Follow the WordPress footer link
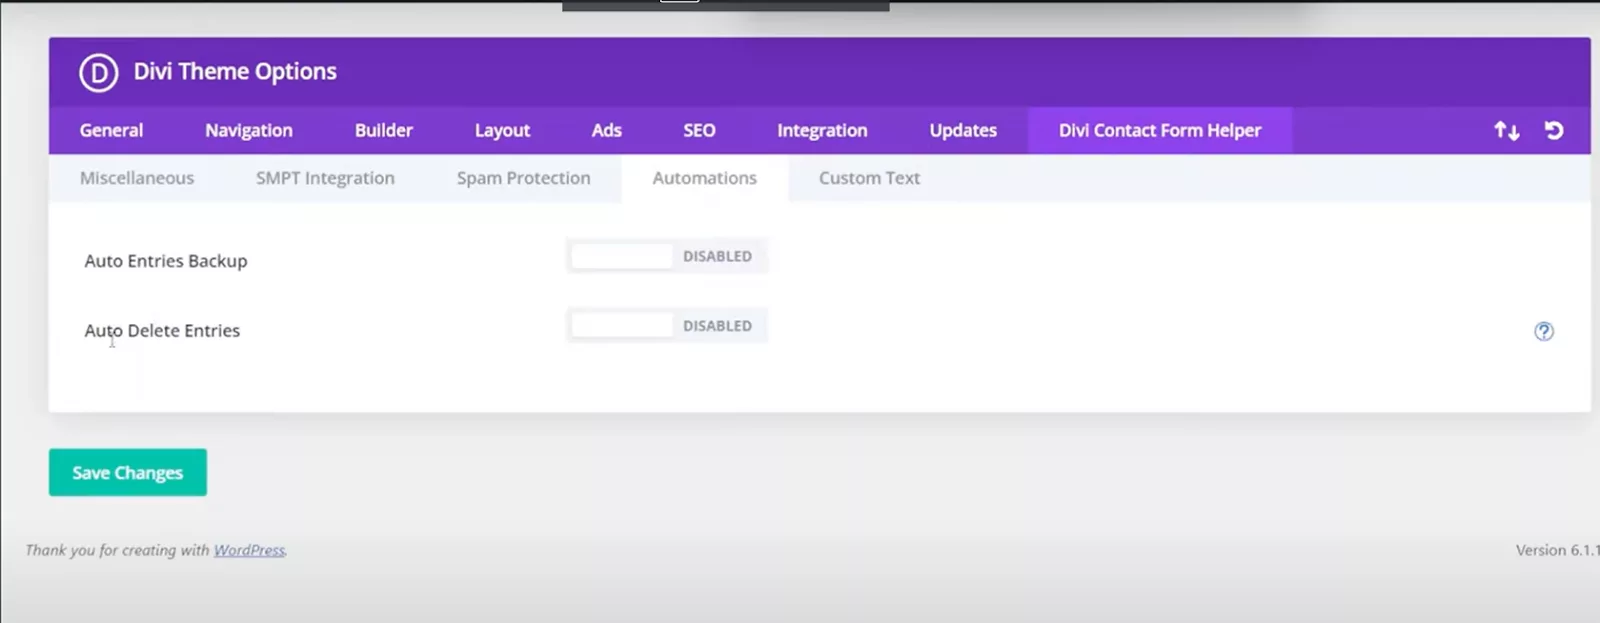 coord(249,550)
